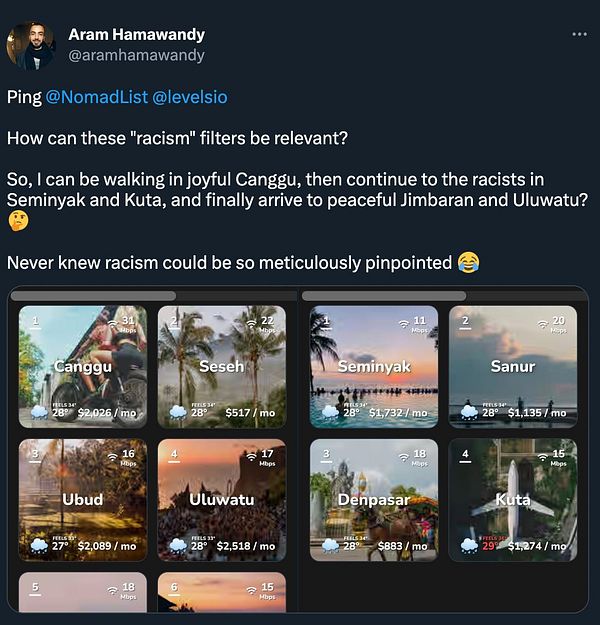Screen dimensions: 600x625
Task: Click the $2,026 / mo price on Canggu
Action: pyautogui.click(x=107, y=412)
